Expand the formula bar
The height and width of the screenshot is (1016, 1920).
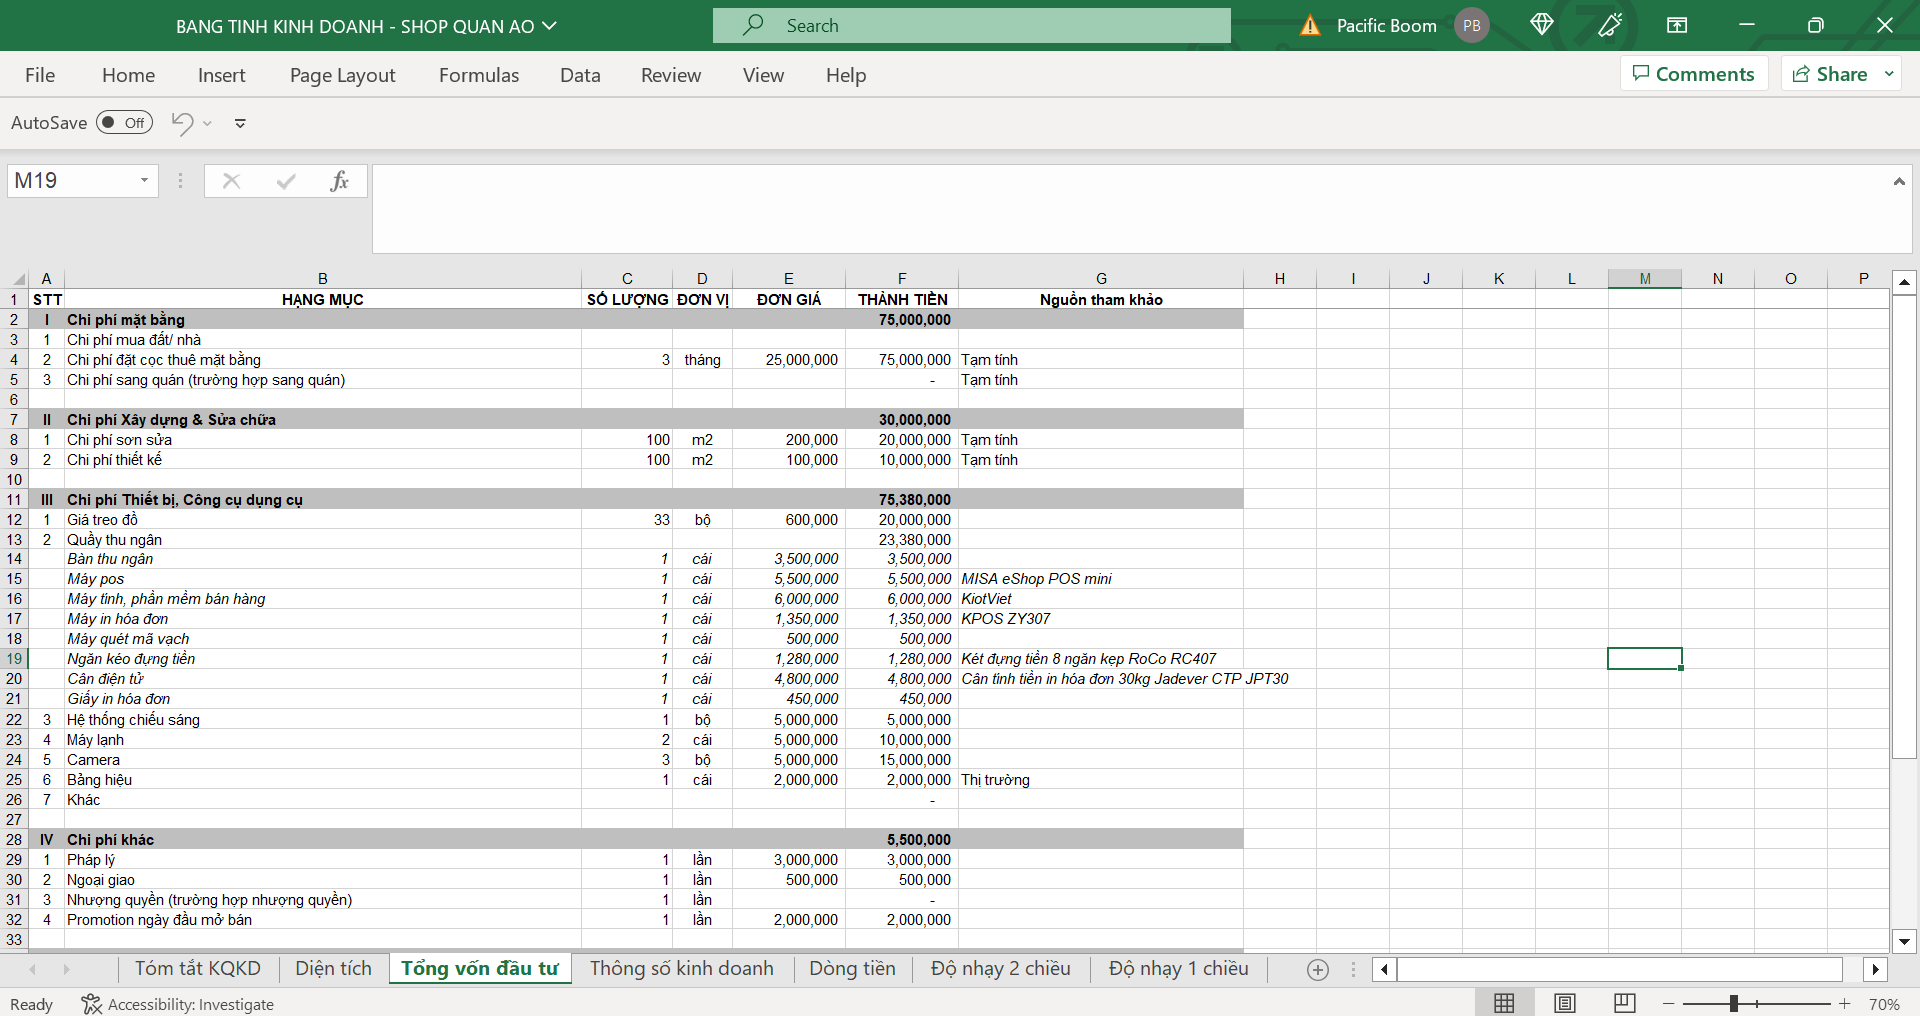point(1898,181)
